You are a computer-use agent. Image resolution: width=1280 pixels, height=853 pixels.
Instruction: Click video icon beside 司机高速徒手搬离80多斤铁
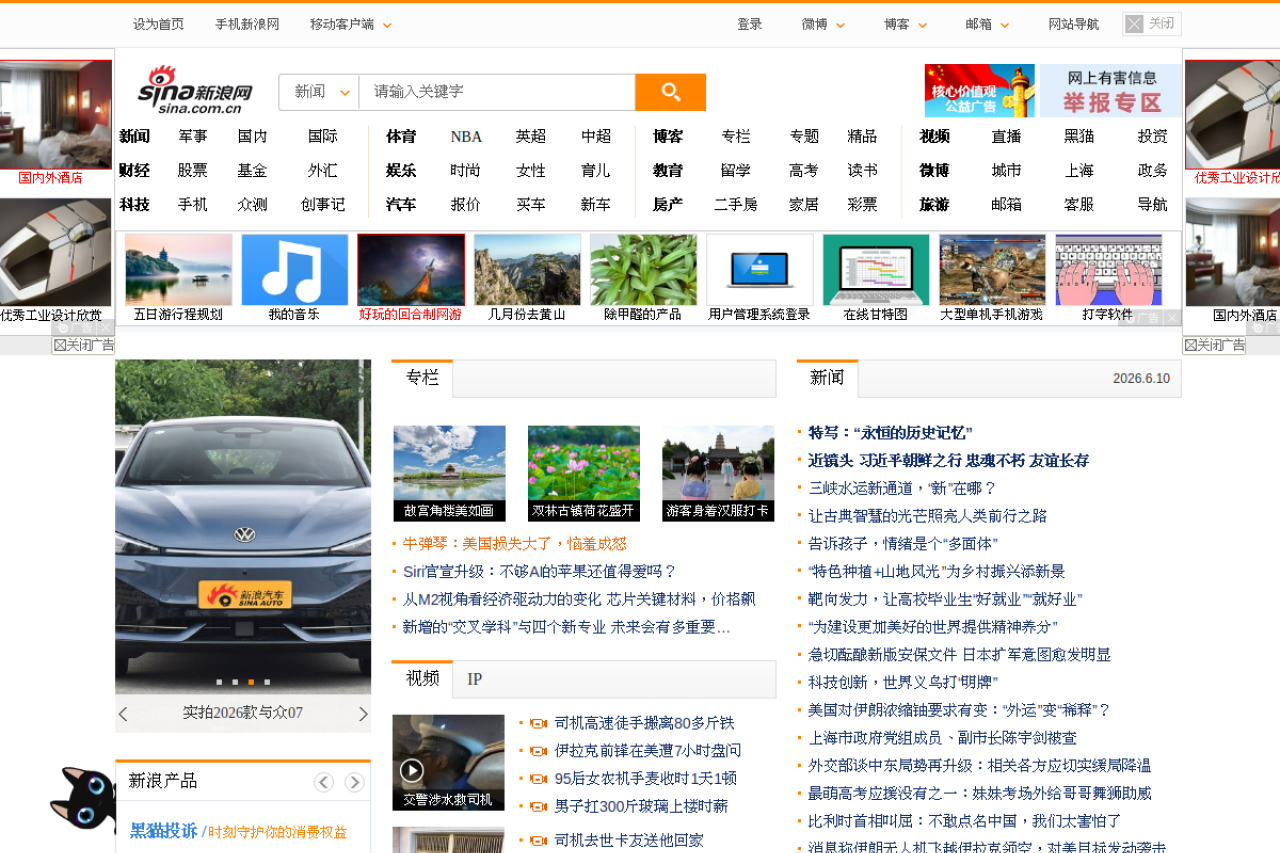click(538, 723)
